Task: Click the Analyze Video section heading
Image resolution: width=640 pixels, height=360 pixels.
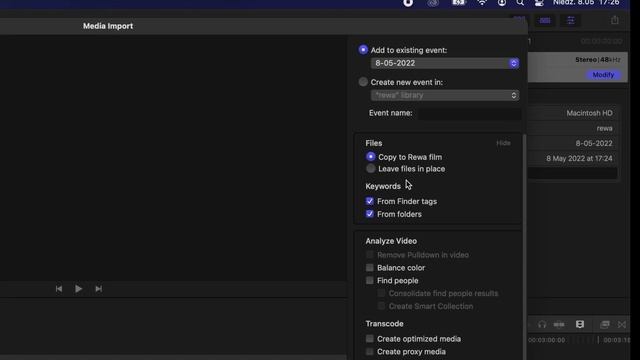Action: click(x=391, y=241)
